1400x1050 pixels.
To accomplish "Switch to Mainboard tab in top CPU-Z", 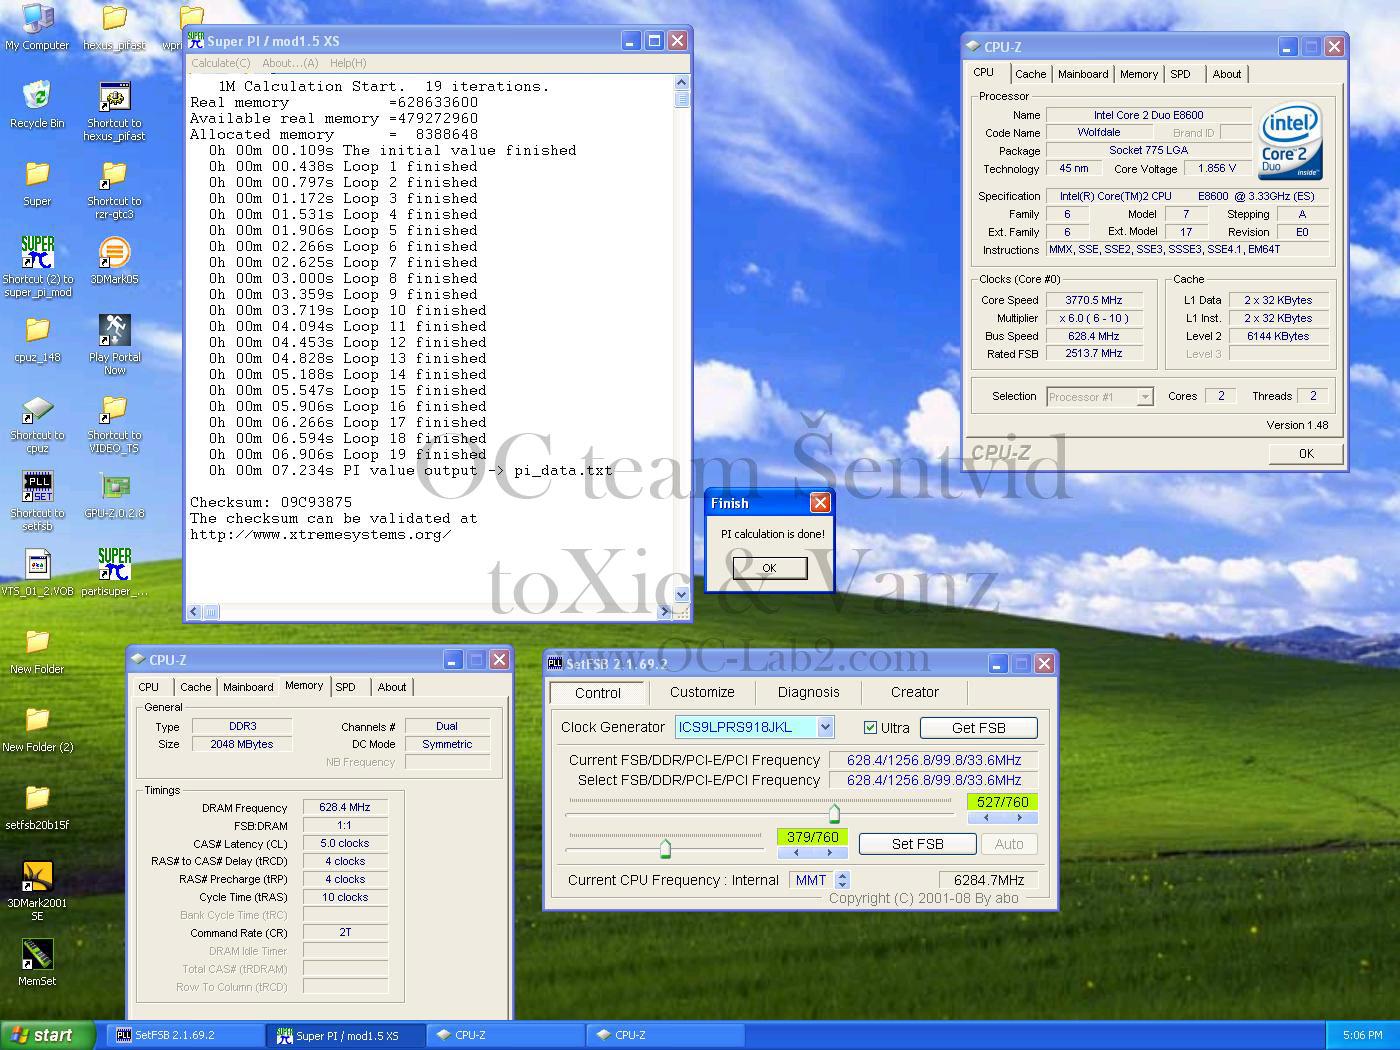I will [1083, 74].
